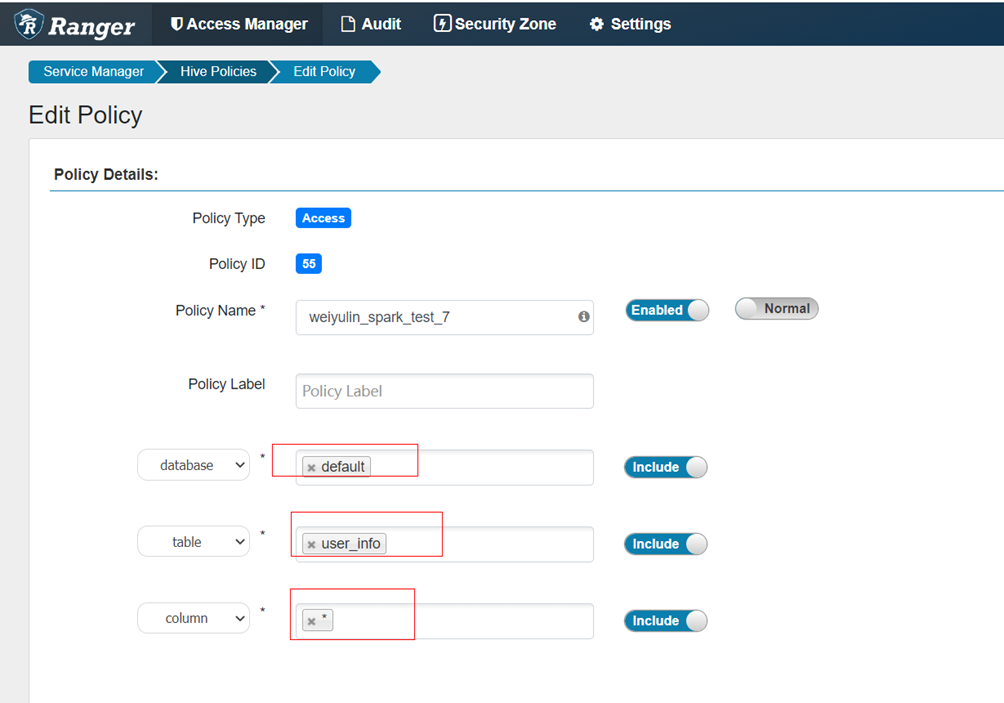
Task: Toggle Include switch for column row
Action: [x=665, y=621]
